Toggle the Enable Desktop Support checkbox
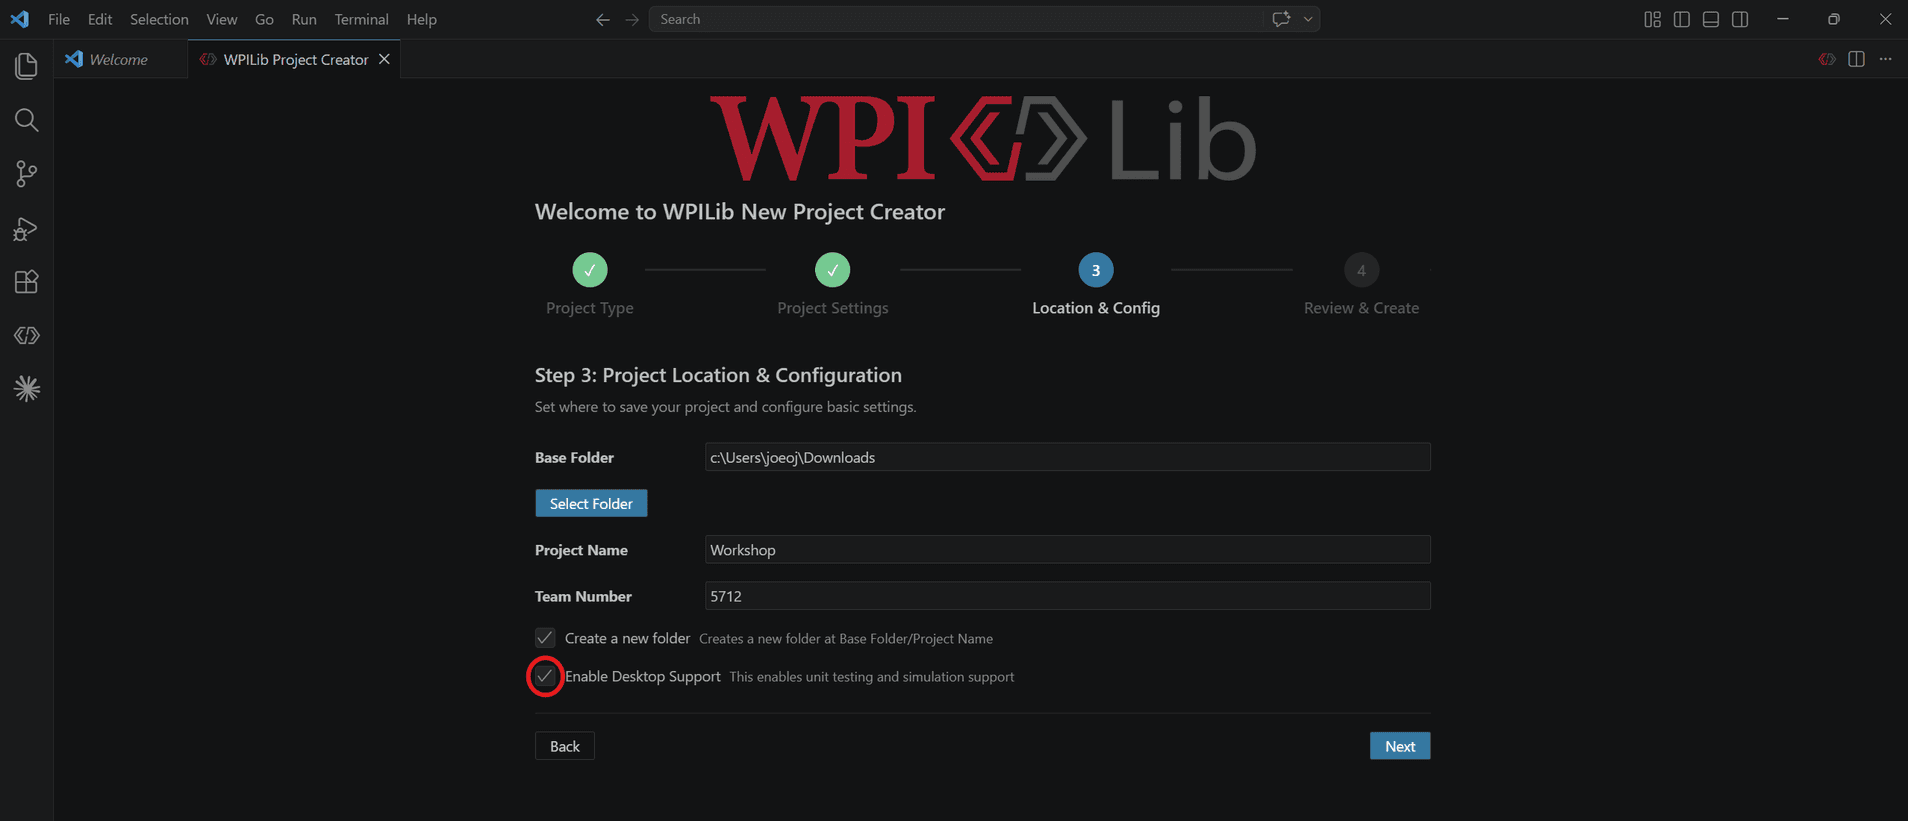The image size is (1908, 821). tap(545, 677)
